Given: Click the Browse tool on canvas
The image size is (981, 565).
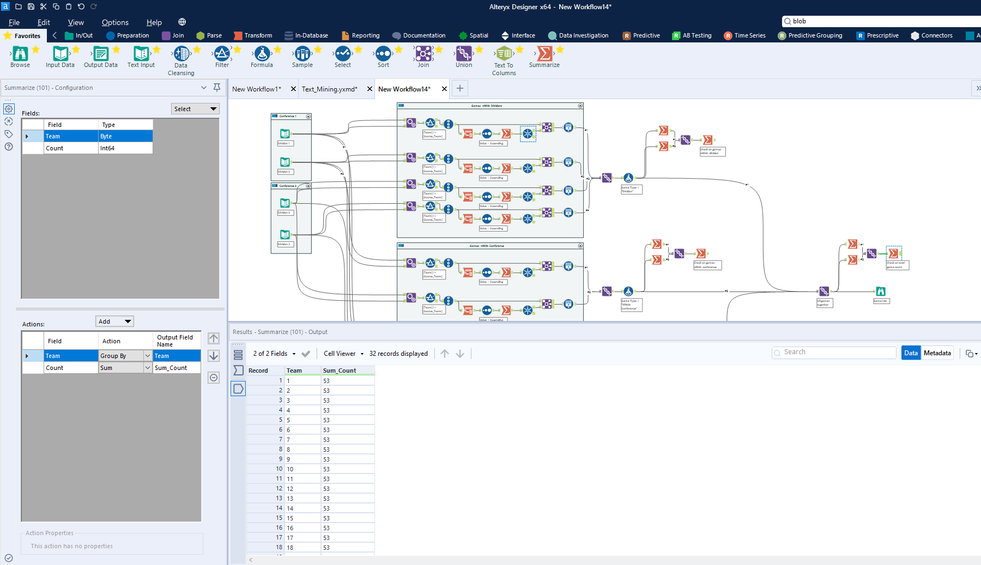Looking at the screenshot, I should (880, 291).
